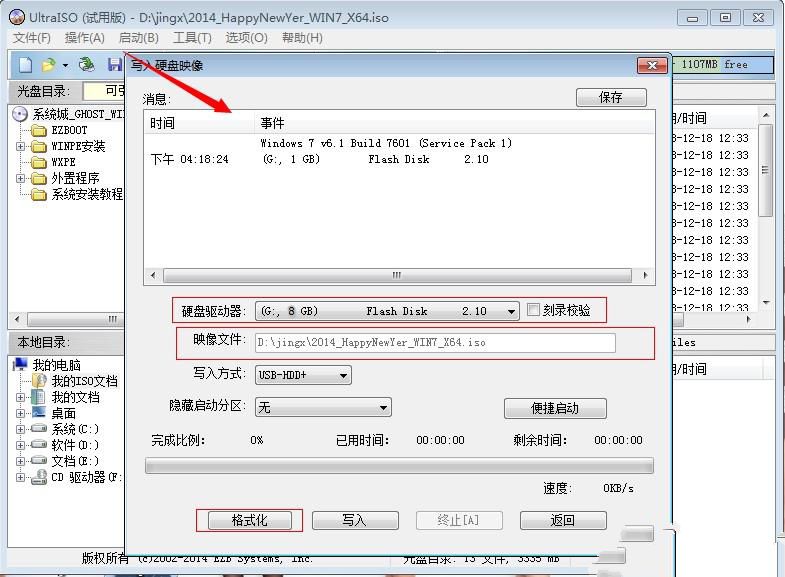The height and width of the screenshot is (577, 785).
Task: Click the 映像文件 path input field
Action: [435, 343]
